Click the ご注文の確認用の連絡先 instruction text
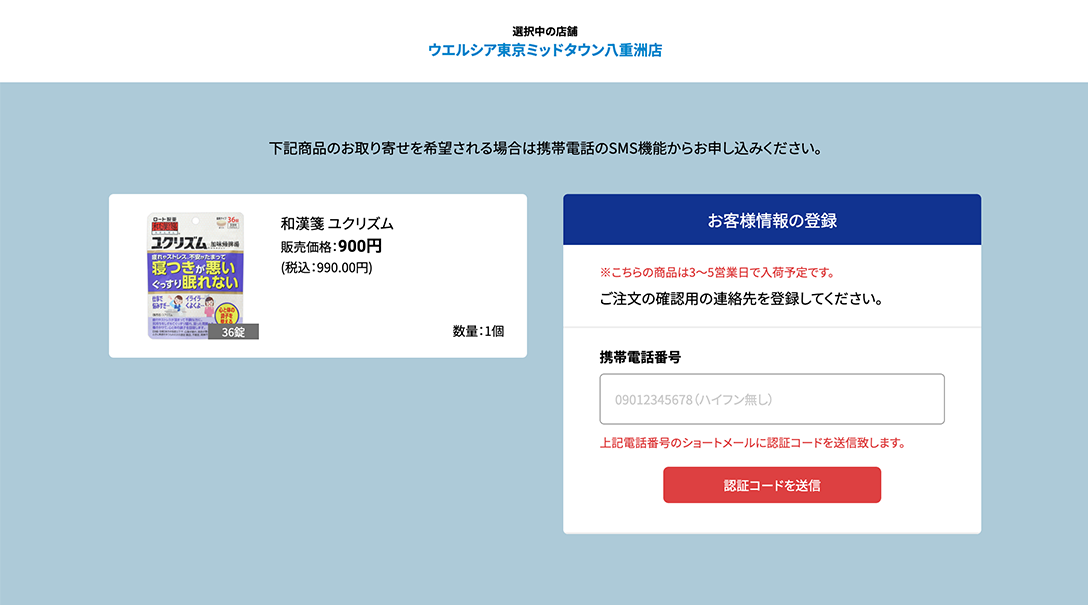1088x605 pixels. 742,299
